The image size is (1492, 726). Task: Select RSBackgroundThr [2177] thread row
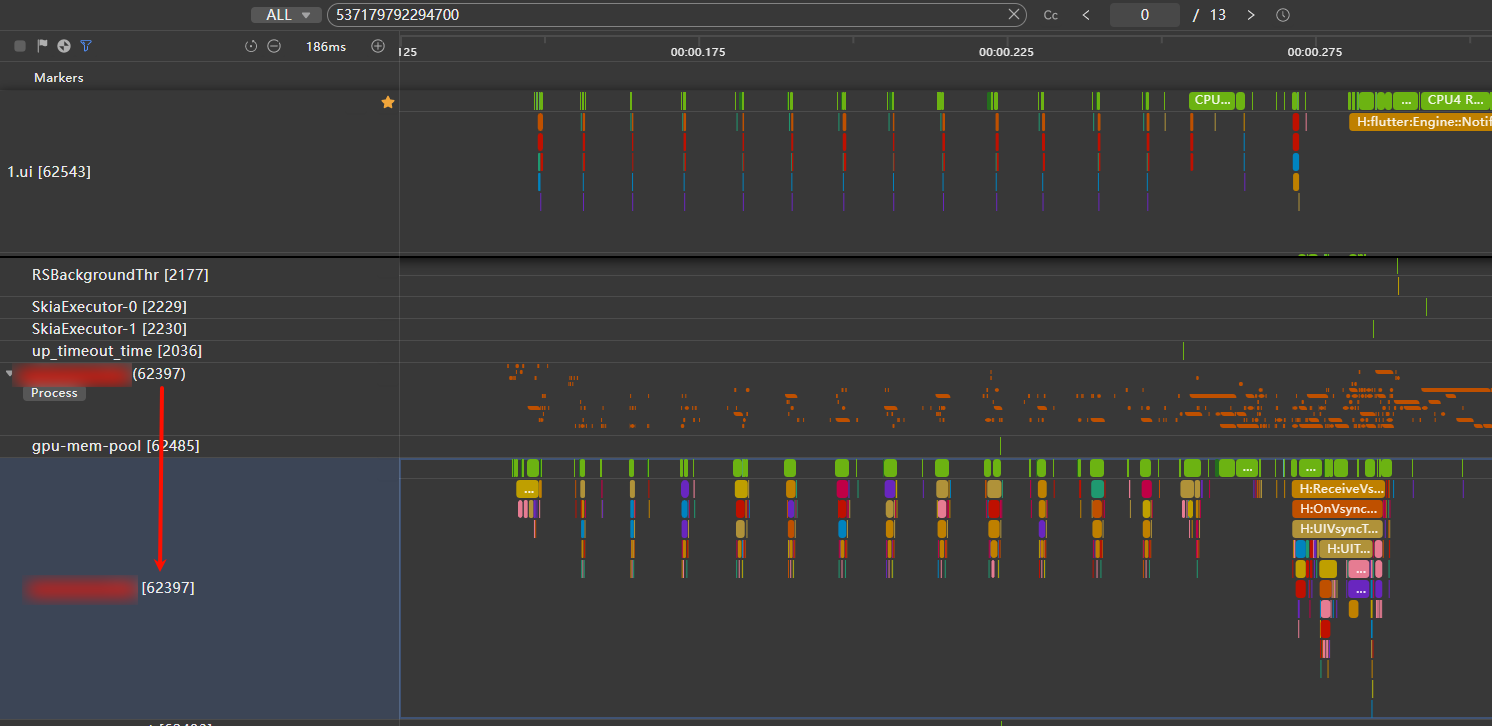coord(200,275)
